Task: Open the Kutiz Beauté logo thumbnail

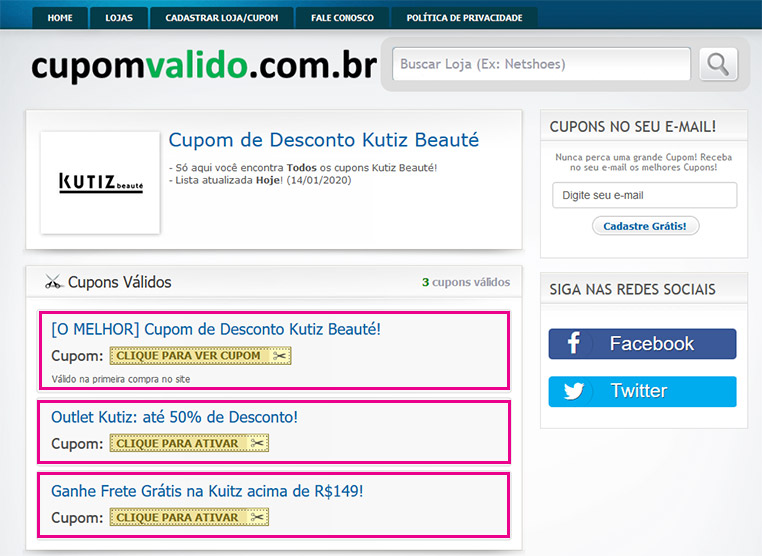Action: point(101,183)
